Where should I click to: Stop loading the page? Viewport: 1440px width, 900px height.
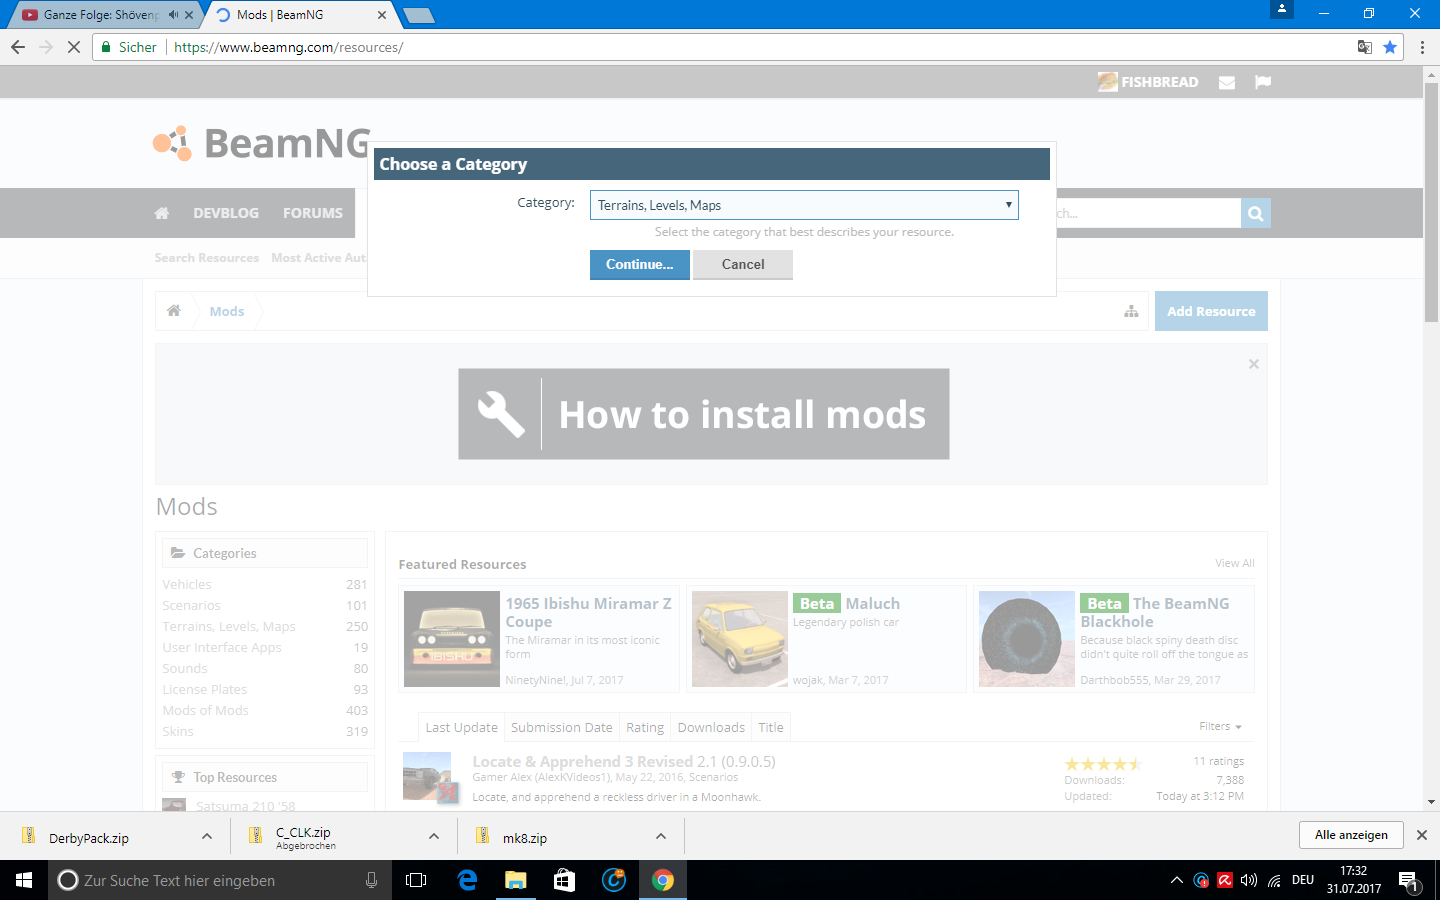click(73, 47)
